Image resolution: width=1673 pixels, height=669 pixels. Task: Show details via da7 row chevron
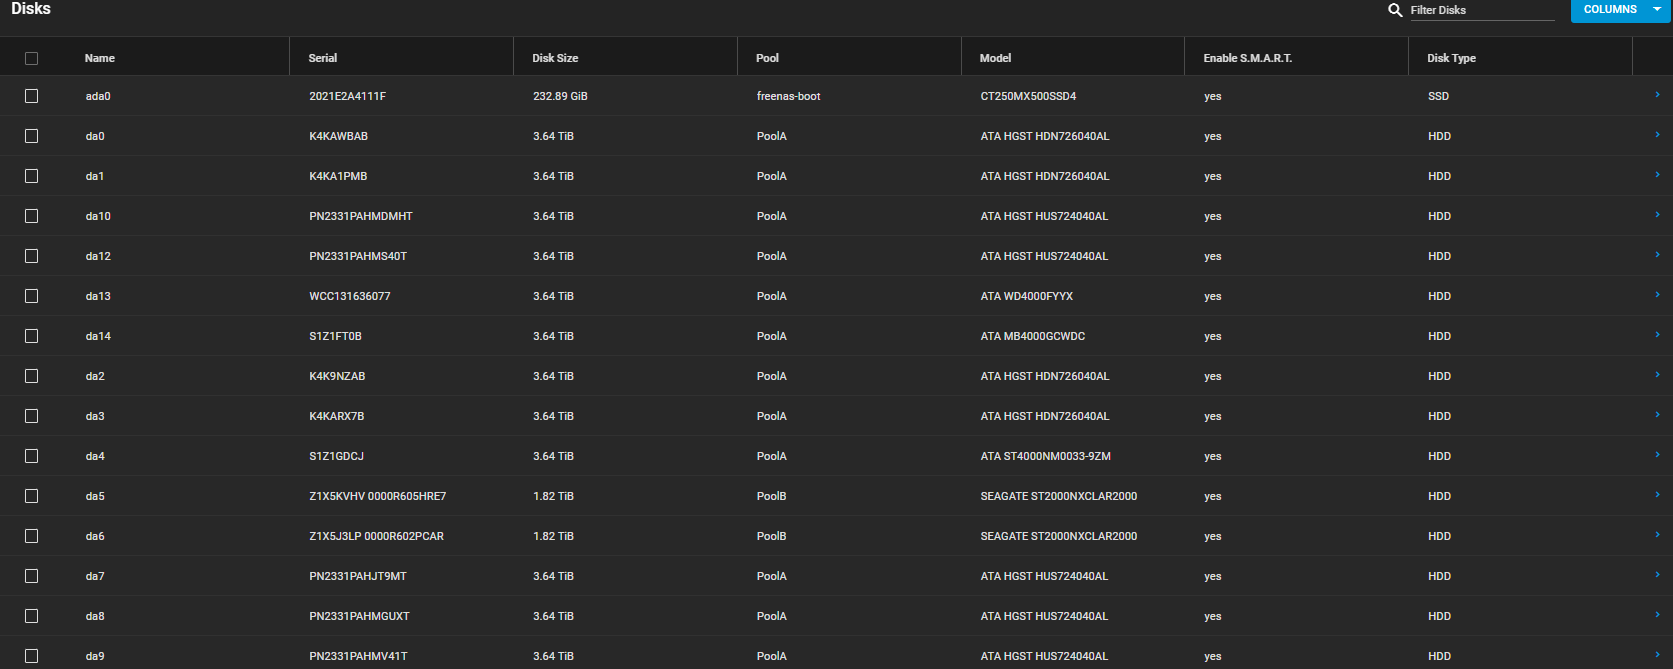(1657, 575)
